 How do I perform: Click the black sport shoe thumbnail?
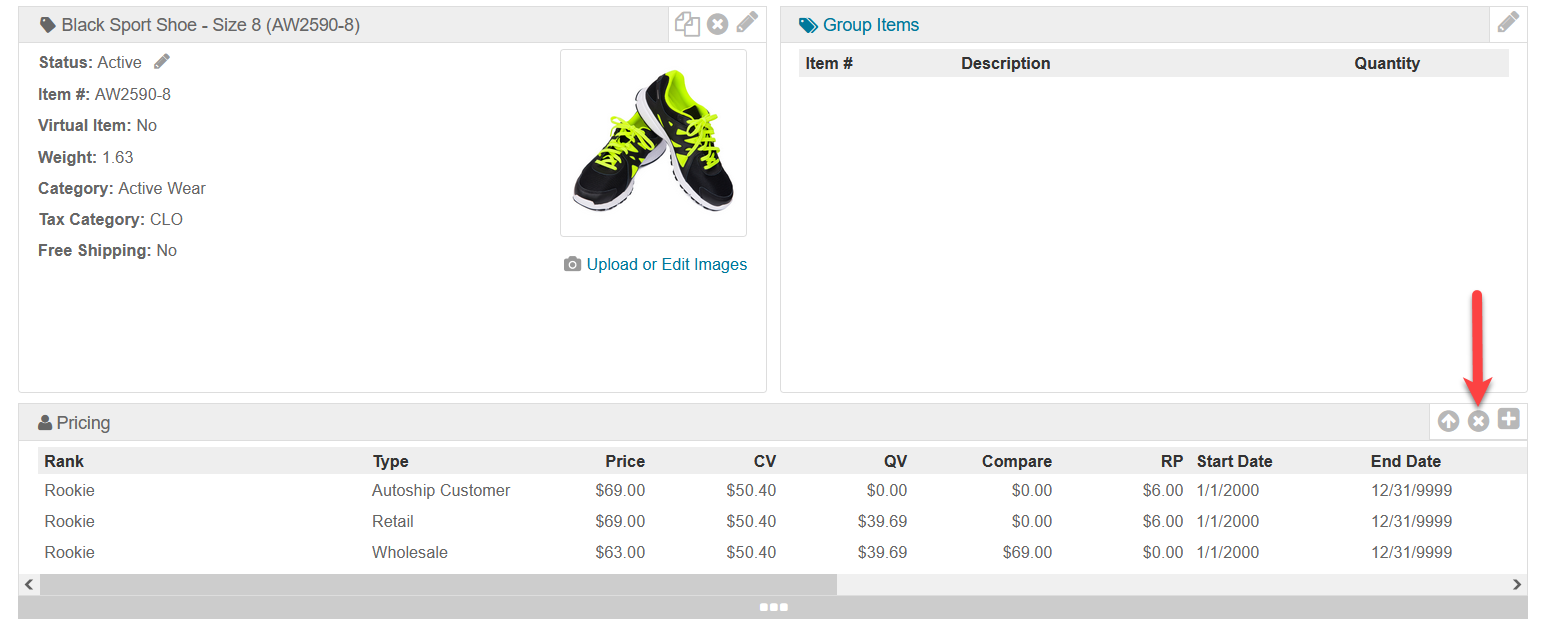pos(653,142)
